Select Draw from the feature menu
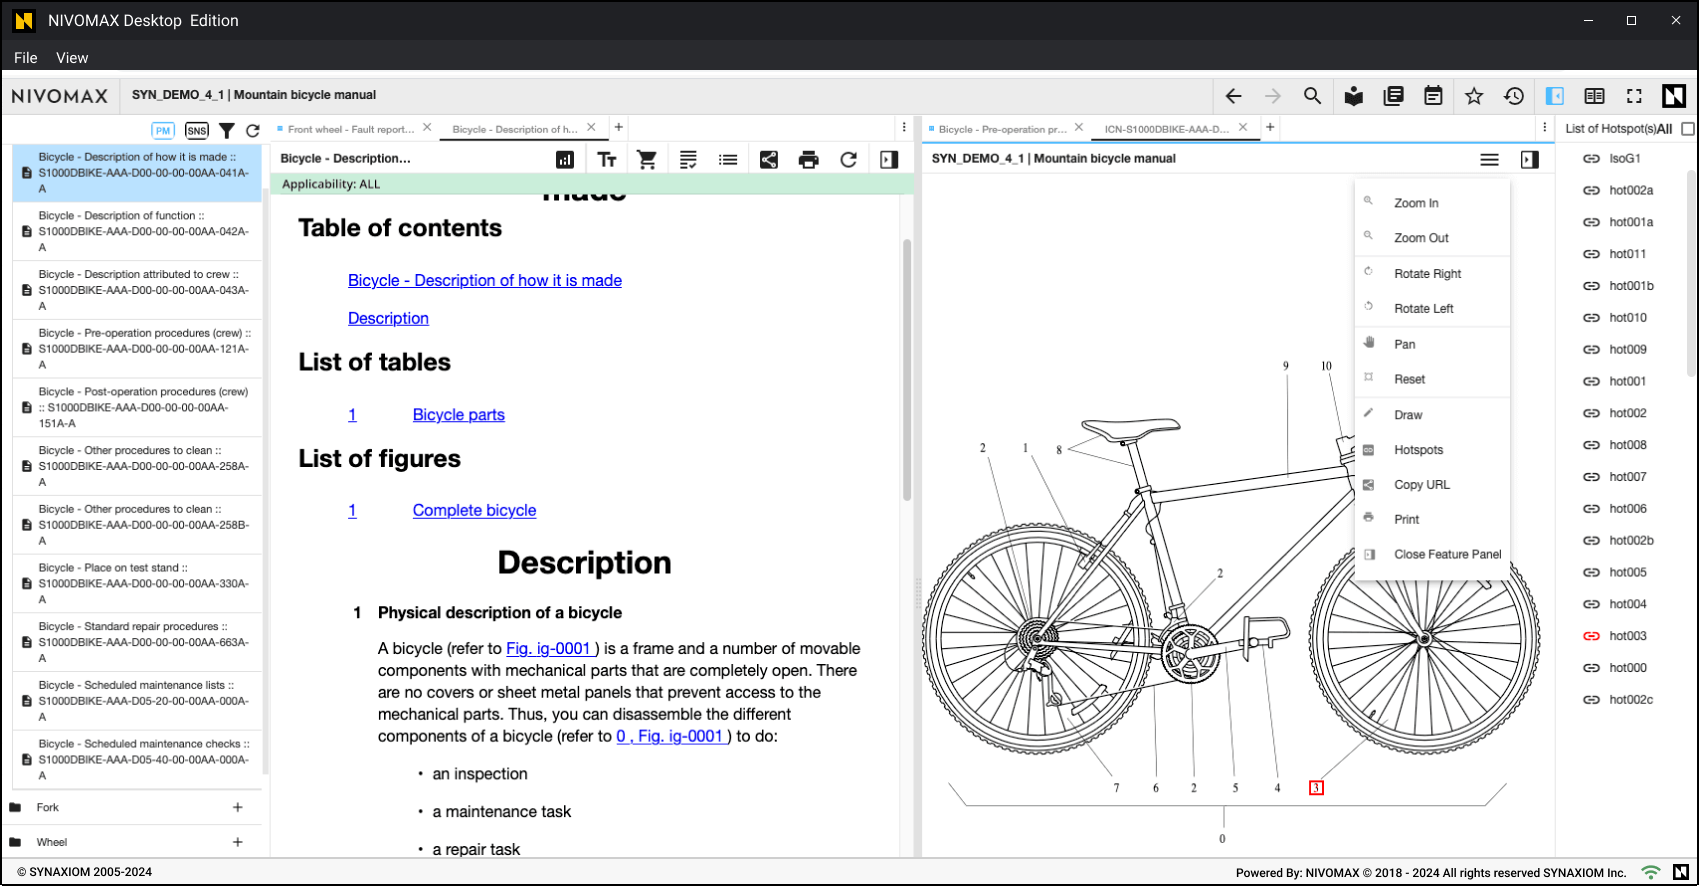 [x=1432, y=415]
